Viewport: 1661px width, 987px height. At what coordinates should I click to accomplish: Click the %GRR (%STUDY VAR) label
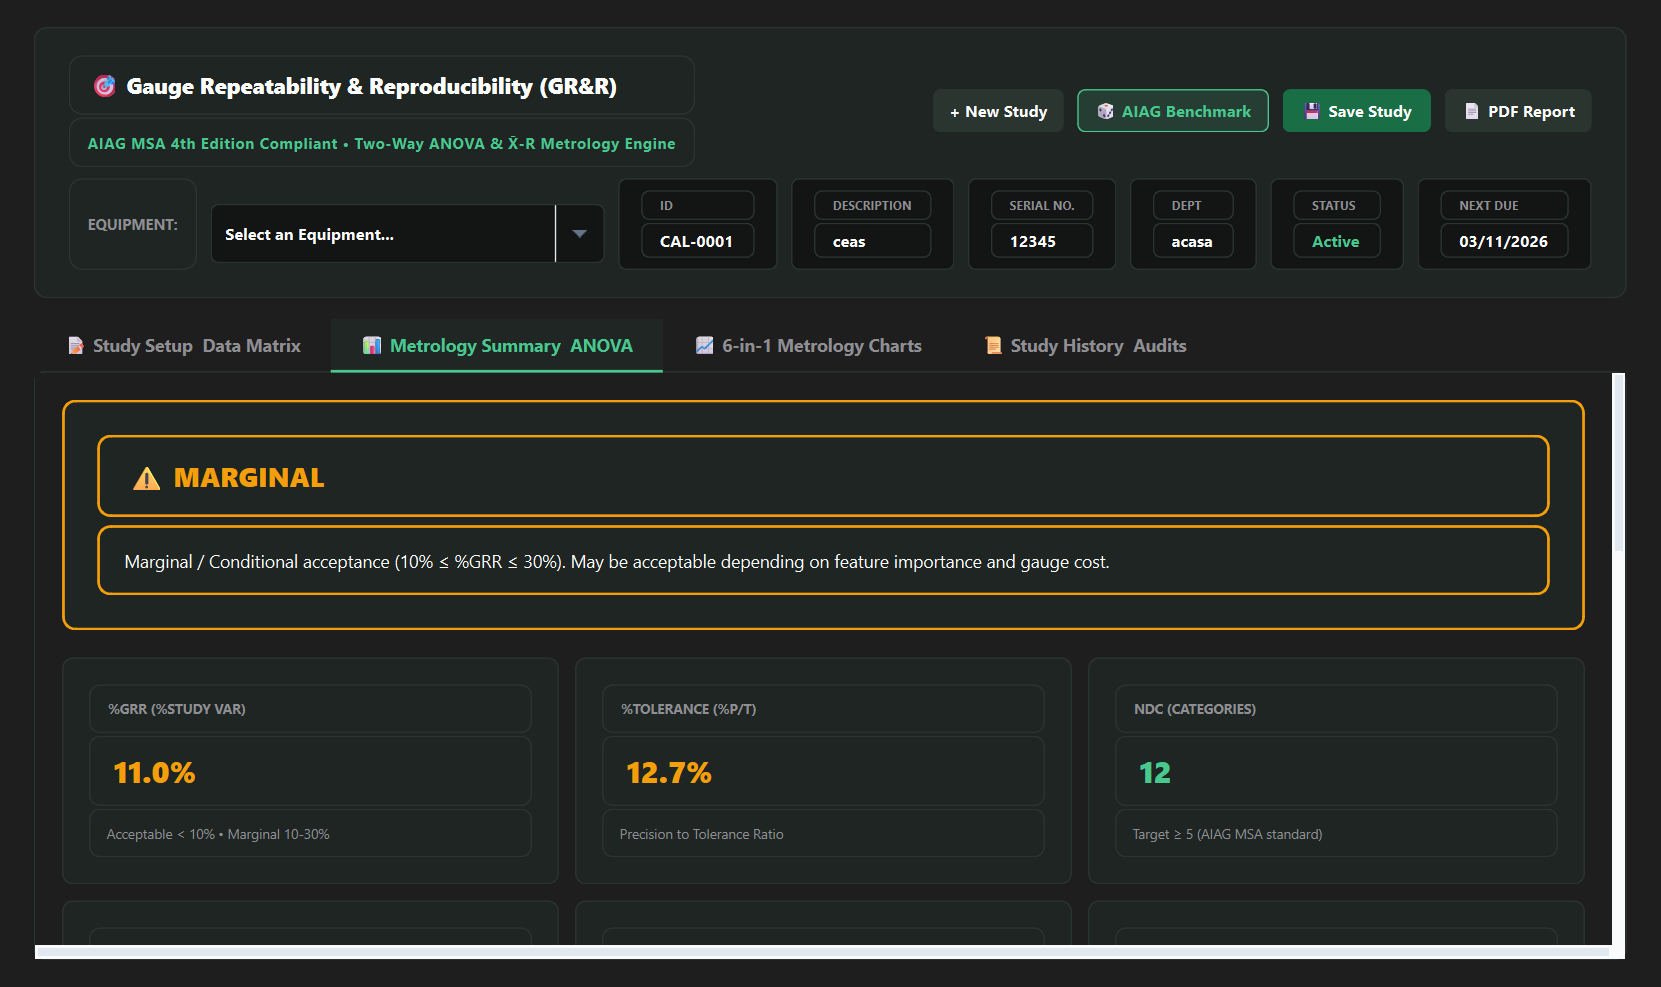pos(177,709)
